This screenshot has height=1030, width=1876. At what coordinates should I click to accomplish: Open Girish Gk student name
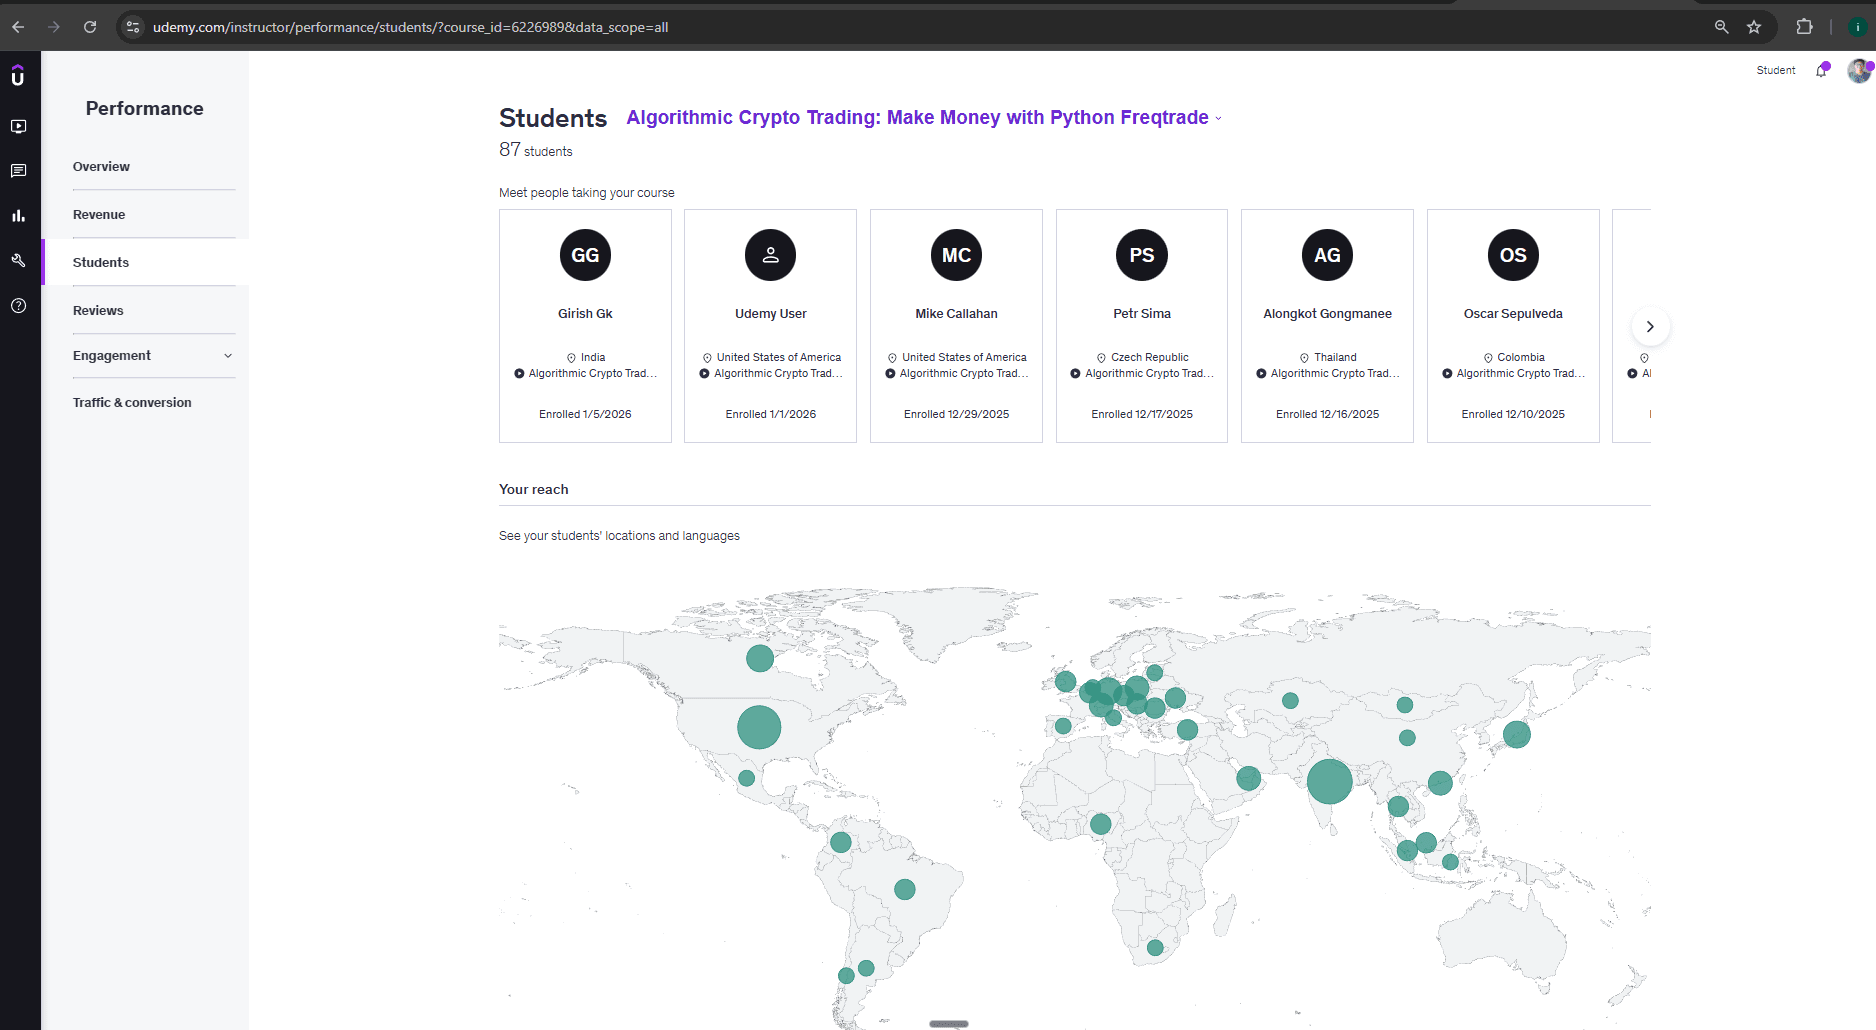[585, 314]
